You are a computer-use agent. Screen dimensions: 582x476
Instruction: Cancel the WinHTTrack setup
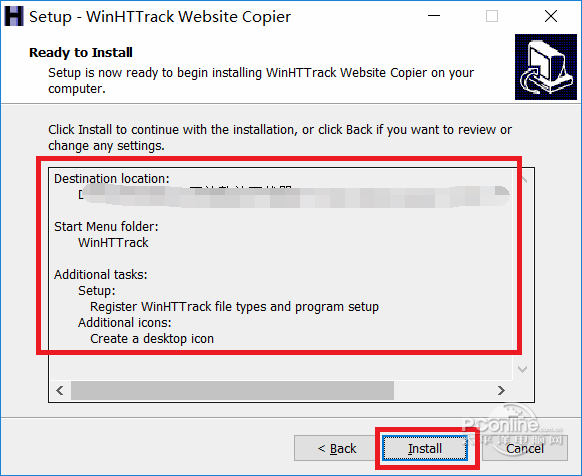pyautogui.click(x=525, y=448)
